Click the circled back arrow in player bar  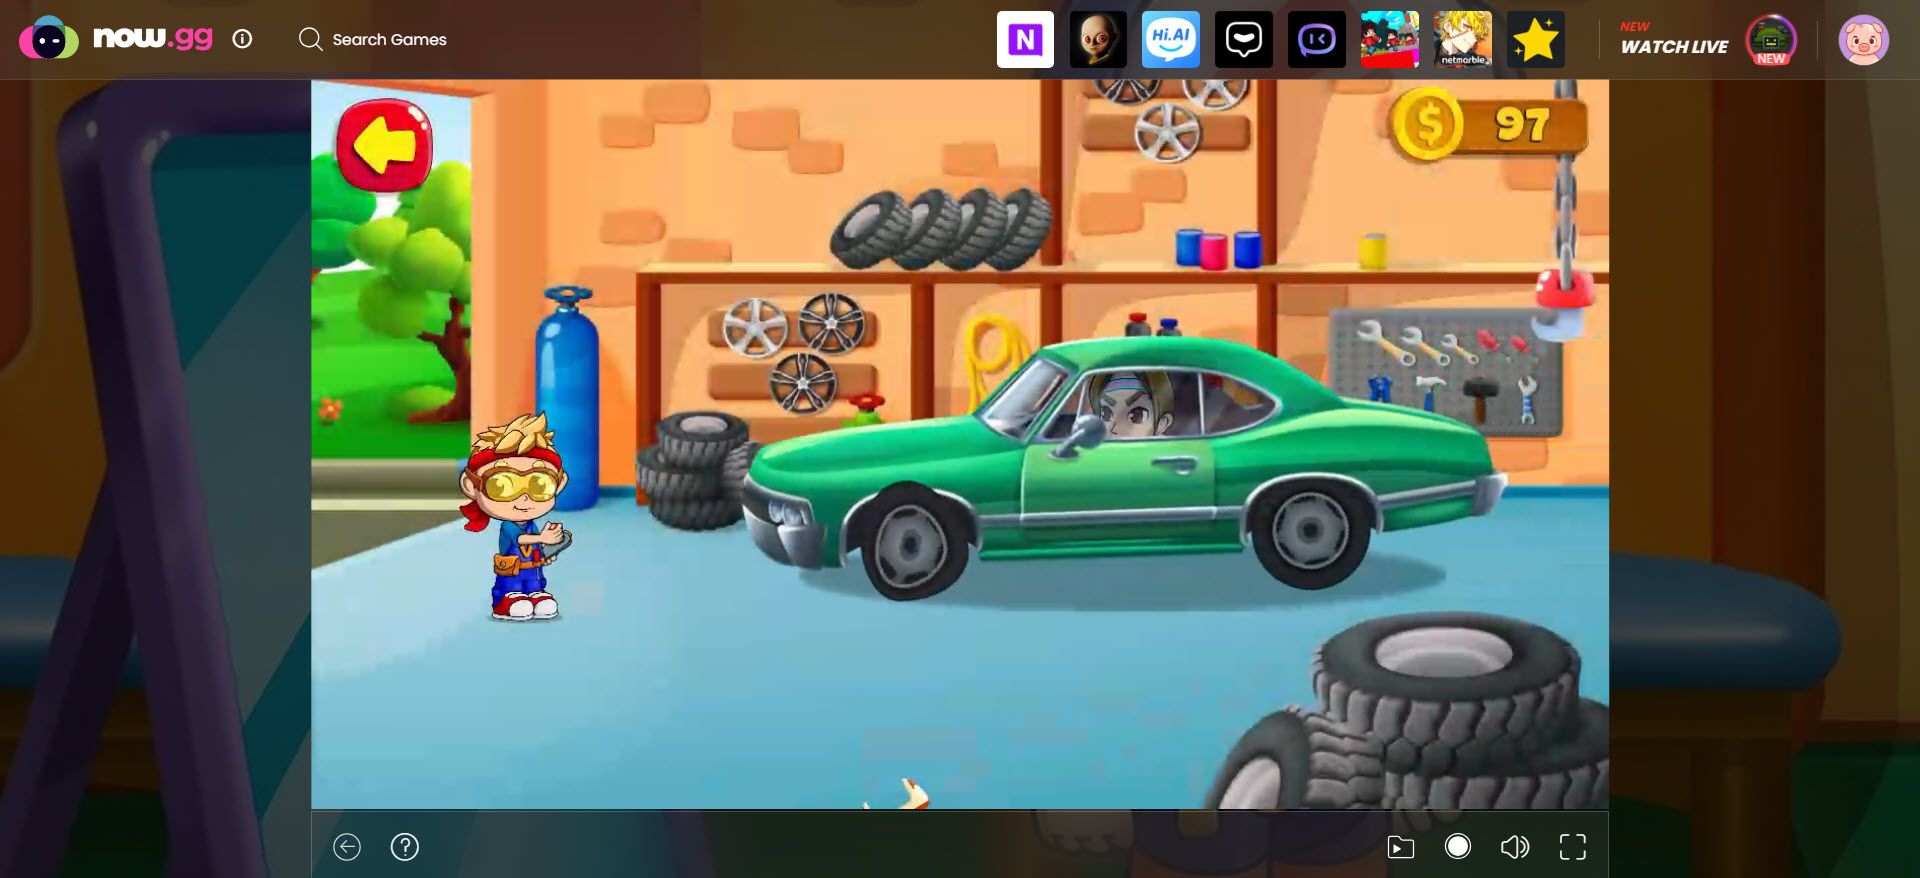click(347, 847)
